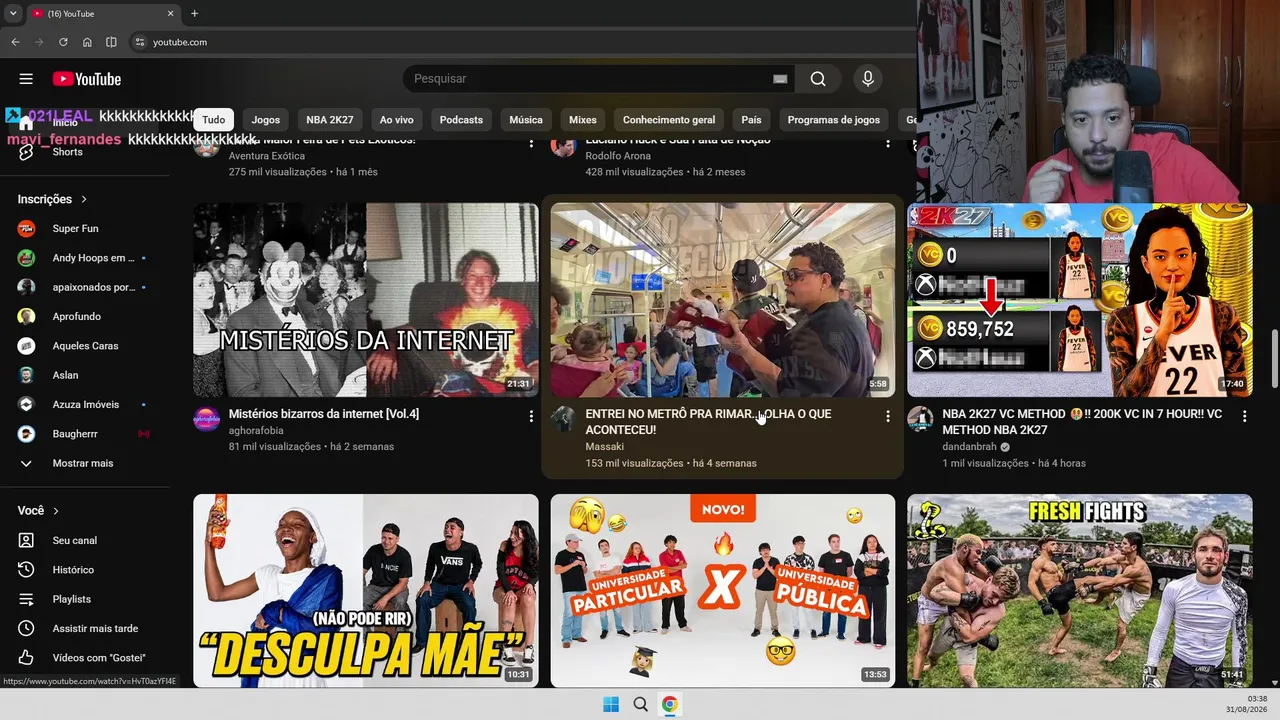The width and height of the screenshot is (1280, 720).
Task: Open video title ENTREI NO METRÔ PRA RIMAR
Action: tap(708, 422)
